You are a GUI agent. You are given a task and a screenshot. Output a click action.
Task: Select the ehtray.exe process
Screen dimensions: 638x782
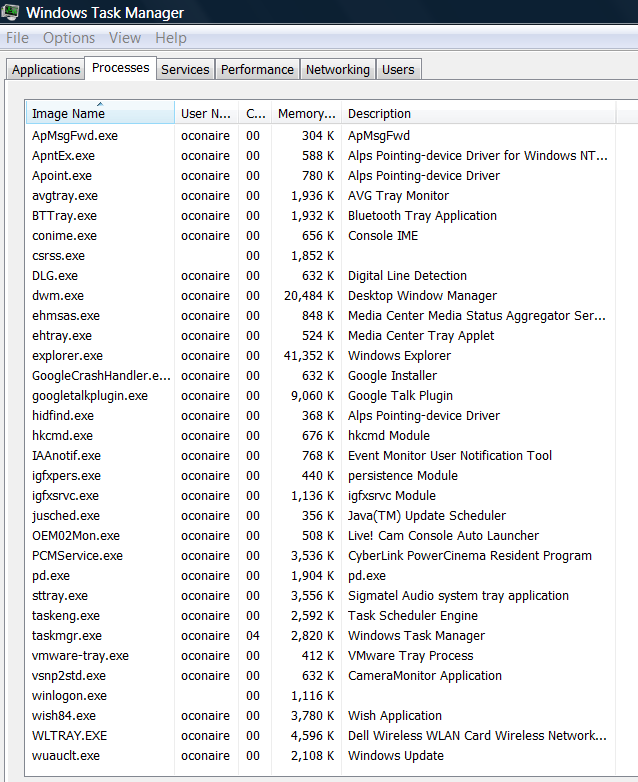(x=320, y=336)
